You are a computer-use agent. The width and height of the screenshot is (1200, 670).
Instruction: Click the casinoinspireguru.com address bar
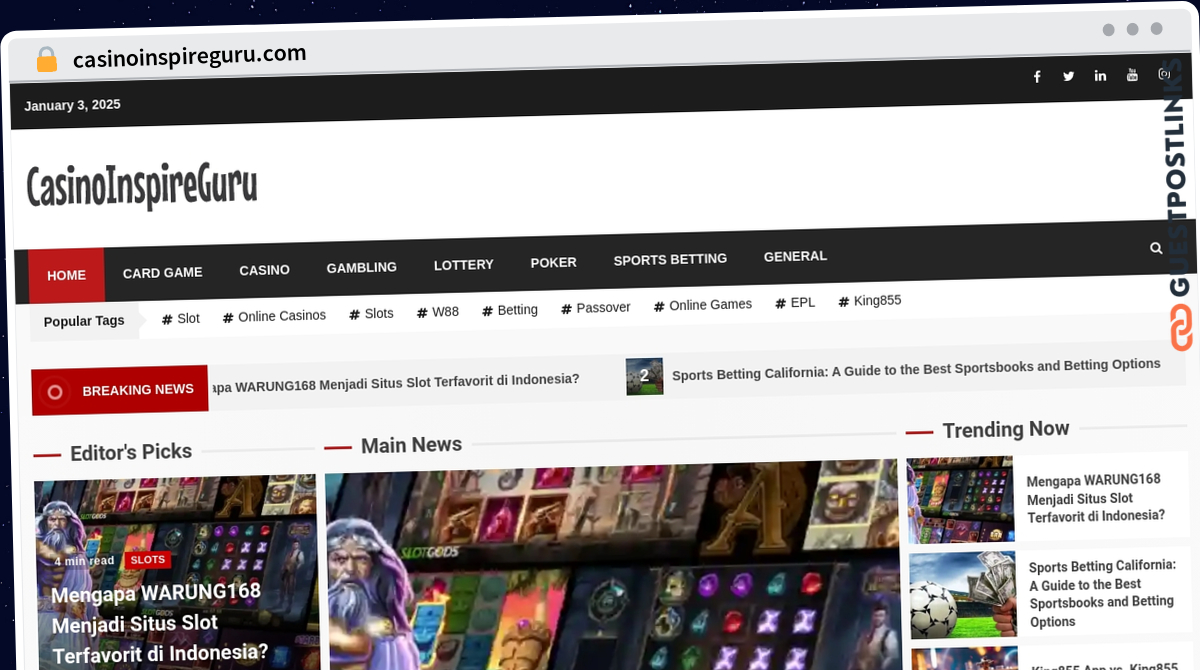tap(190, 56)
